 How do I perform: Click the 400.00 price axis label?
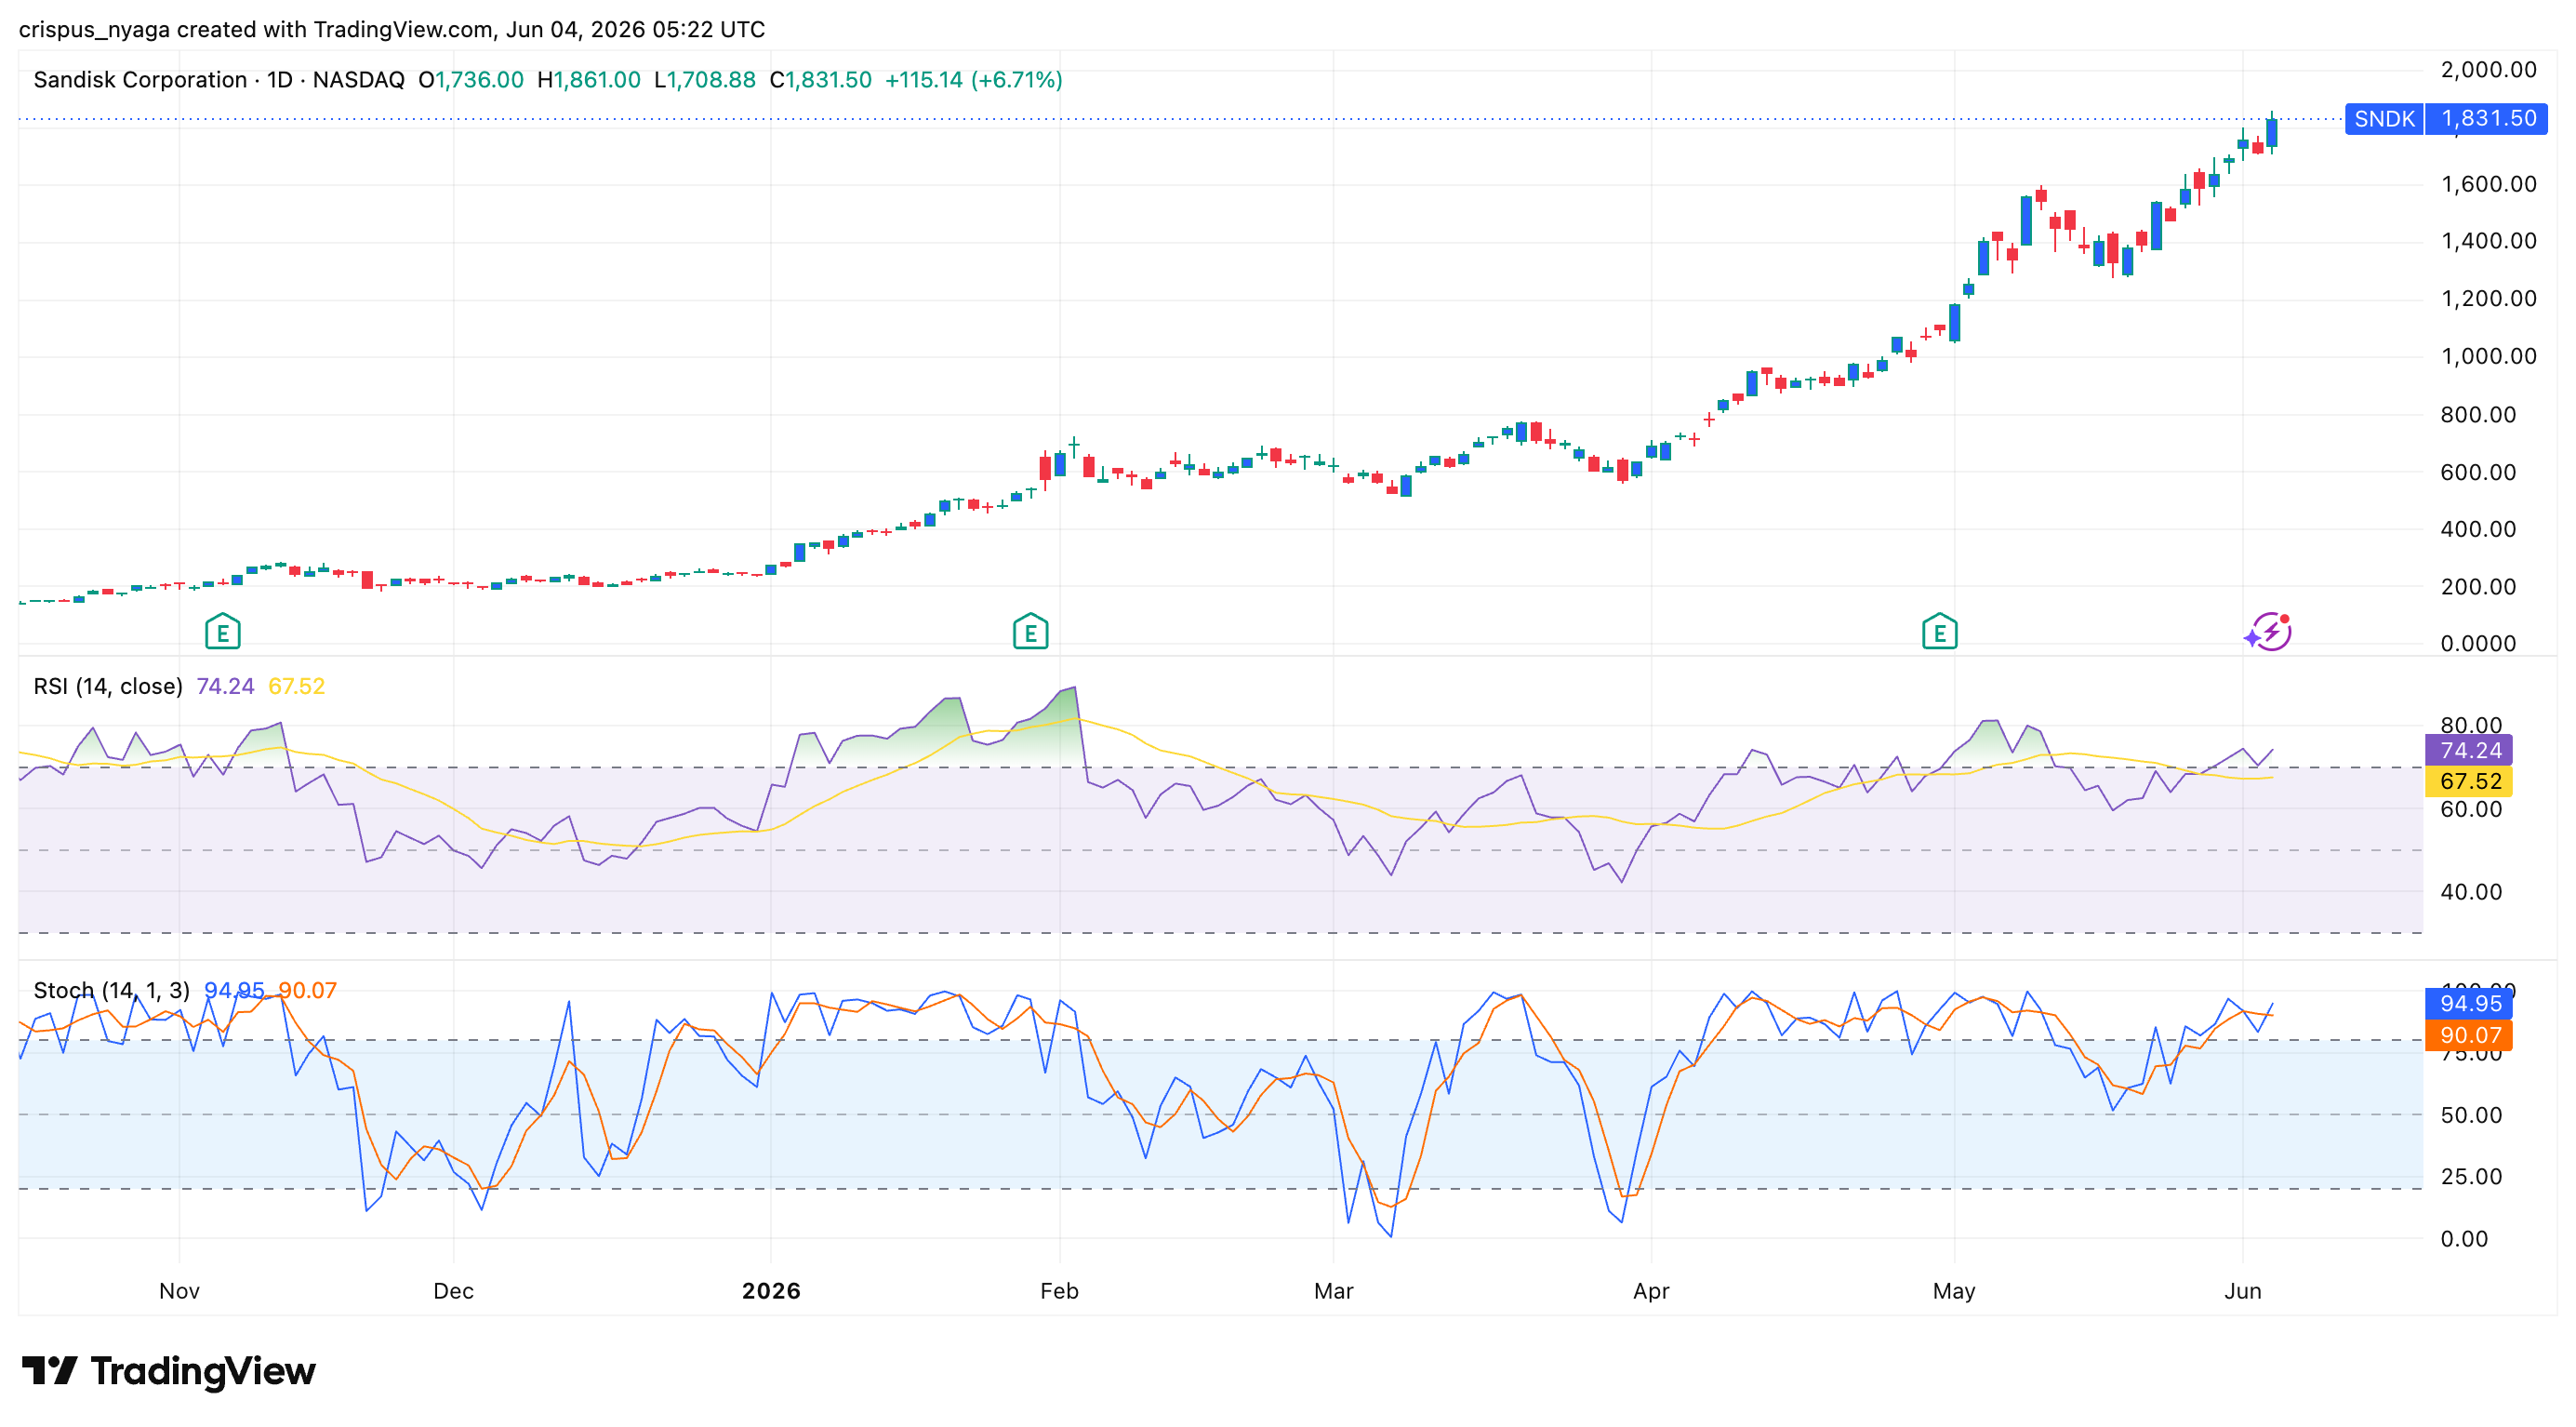coord(2478,529)
